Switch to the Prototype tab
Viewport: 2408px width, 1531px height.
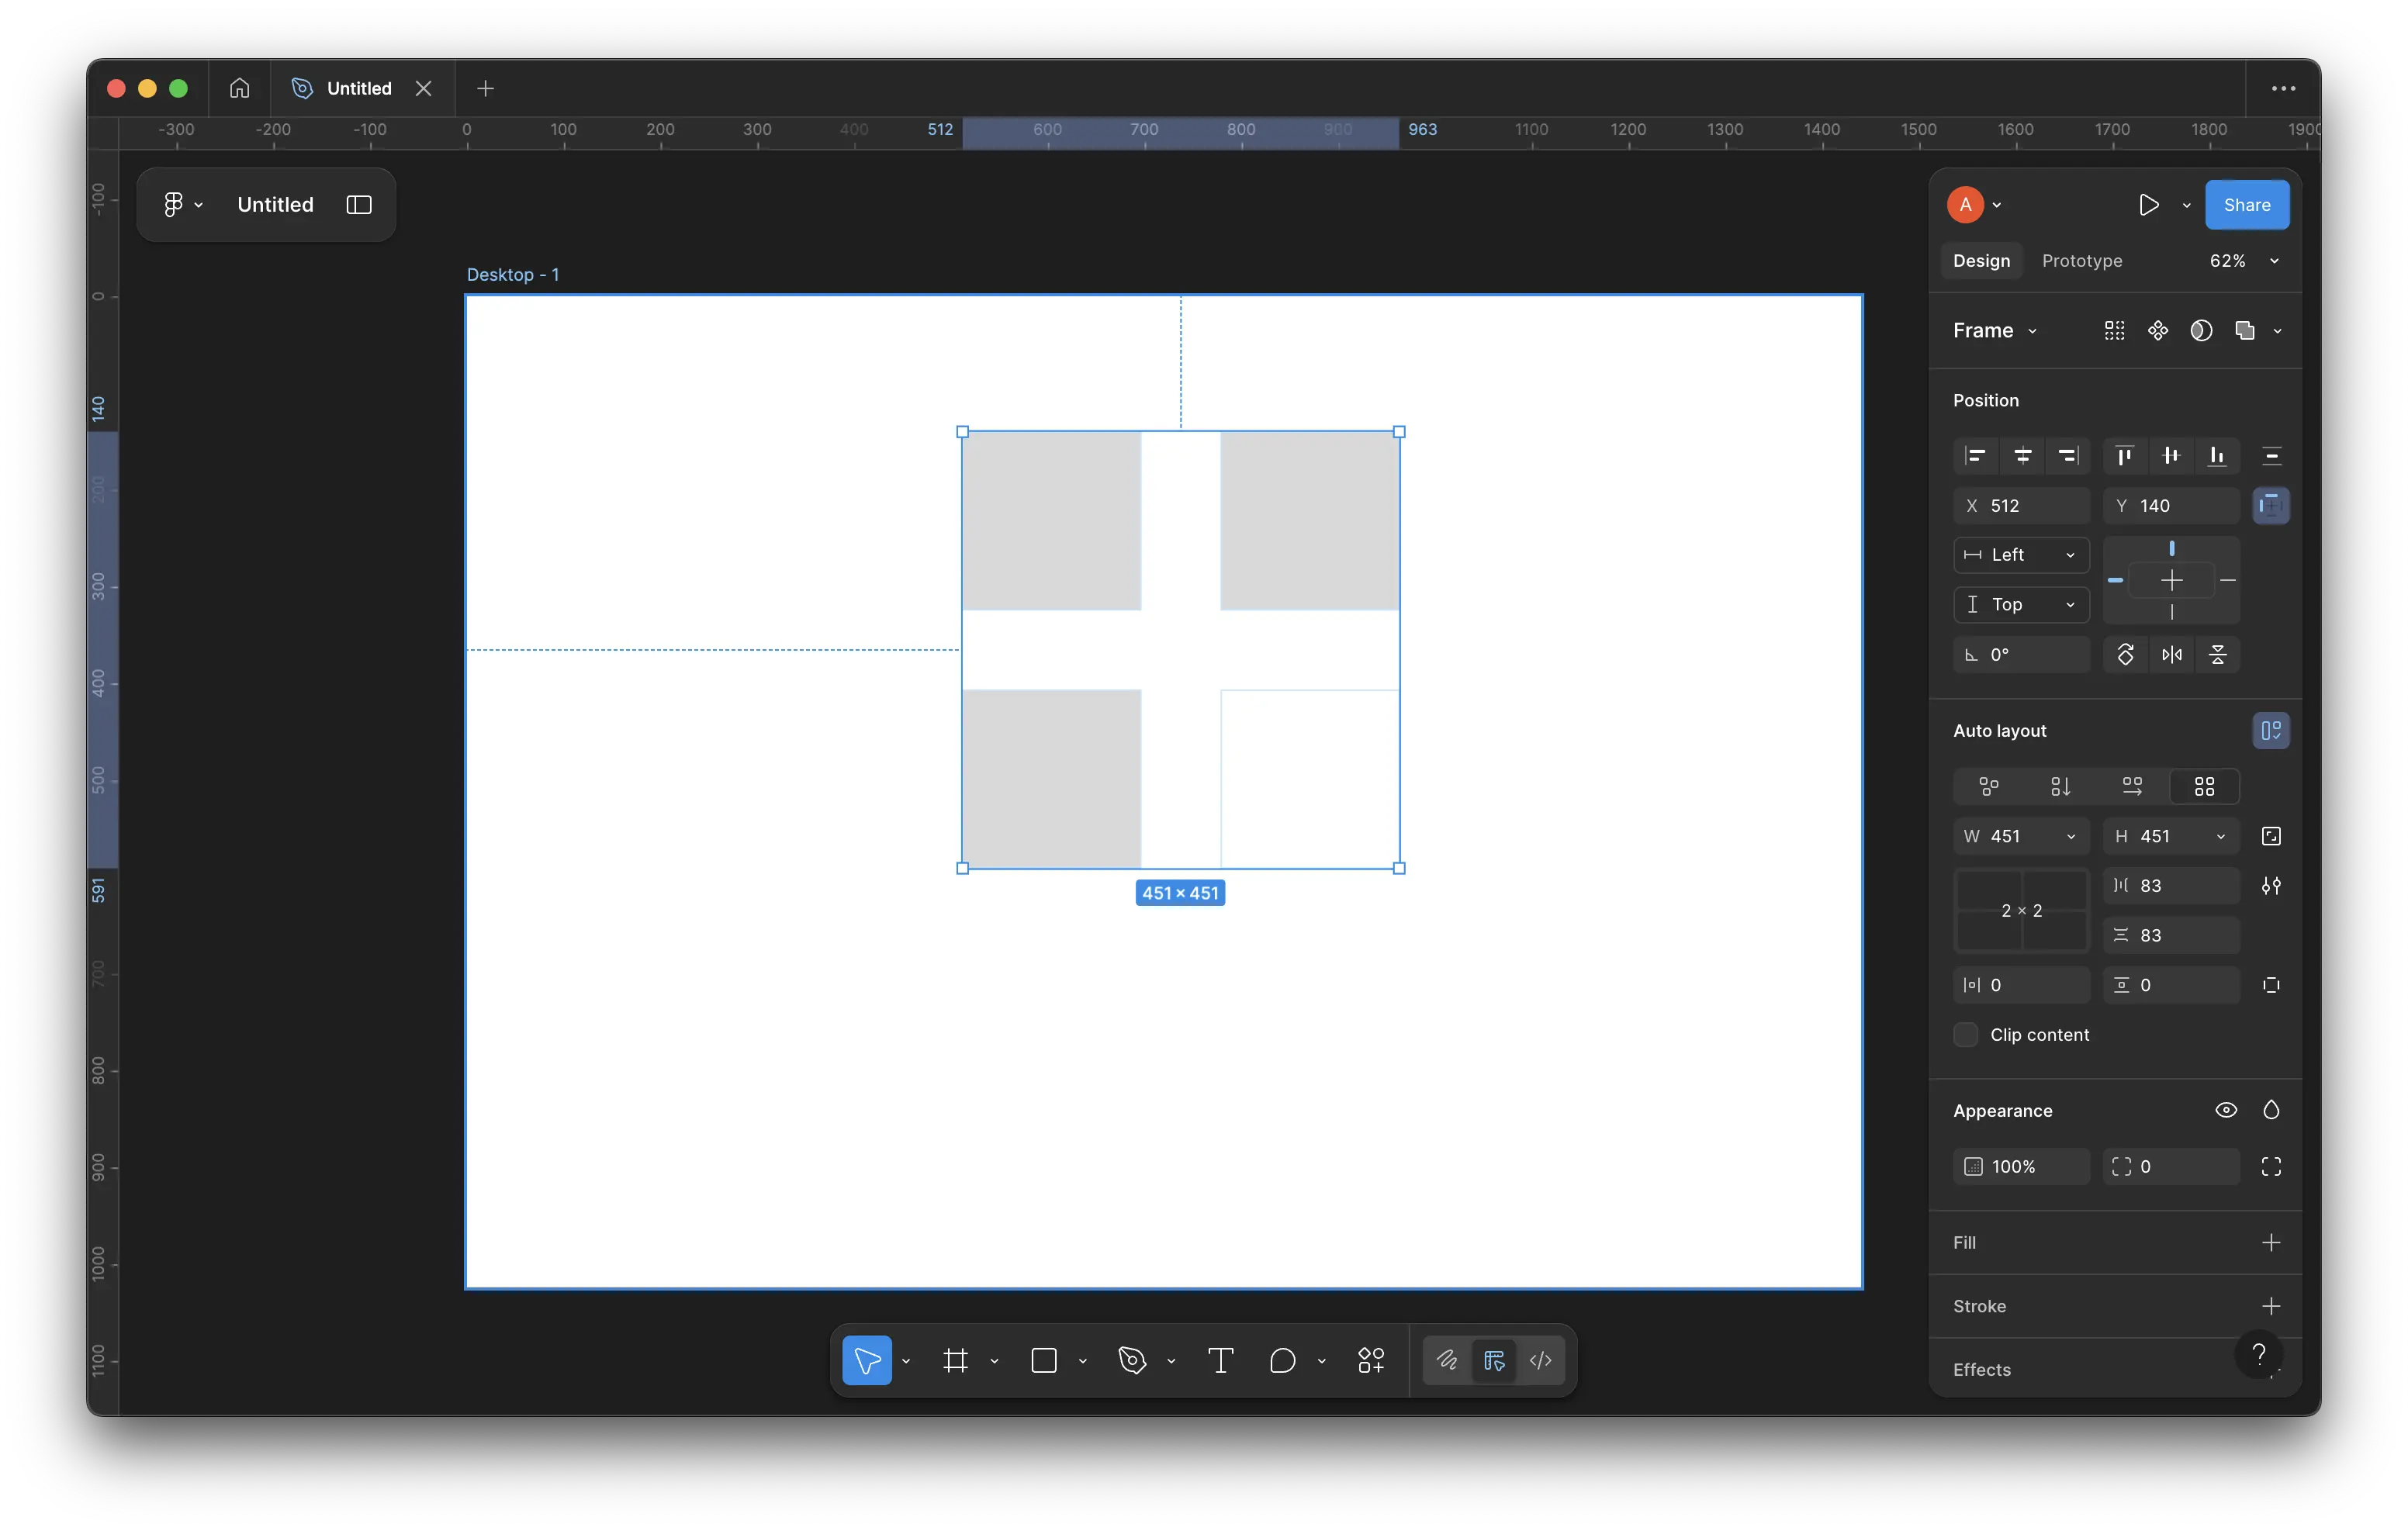(2081, 261)
